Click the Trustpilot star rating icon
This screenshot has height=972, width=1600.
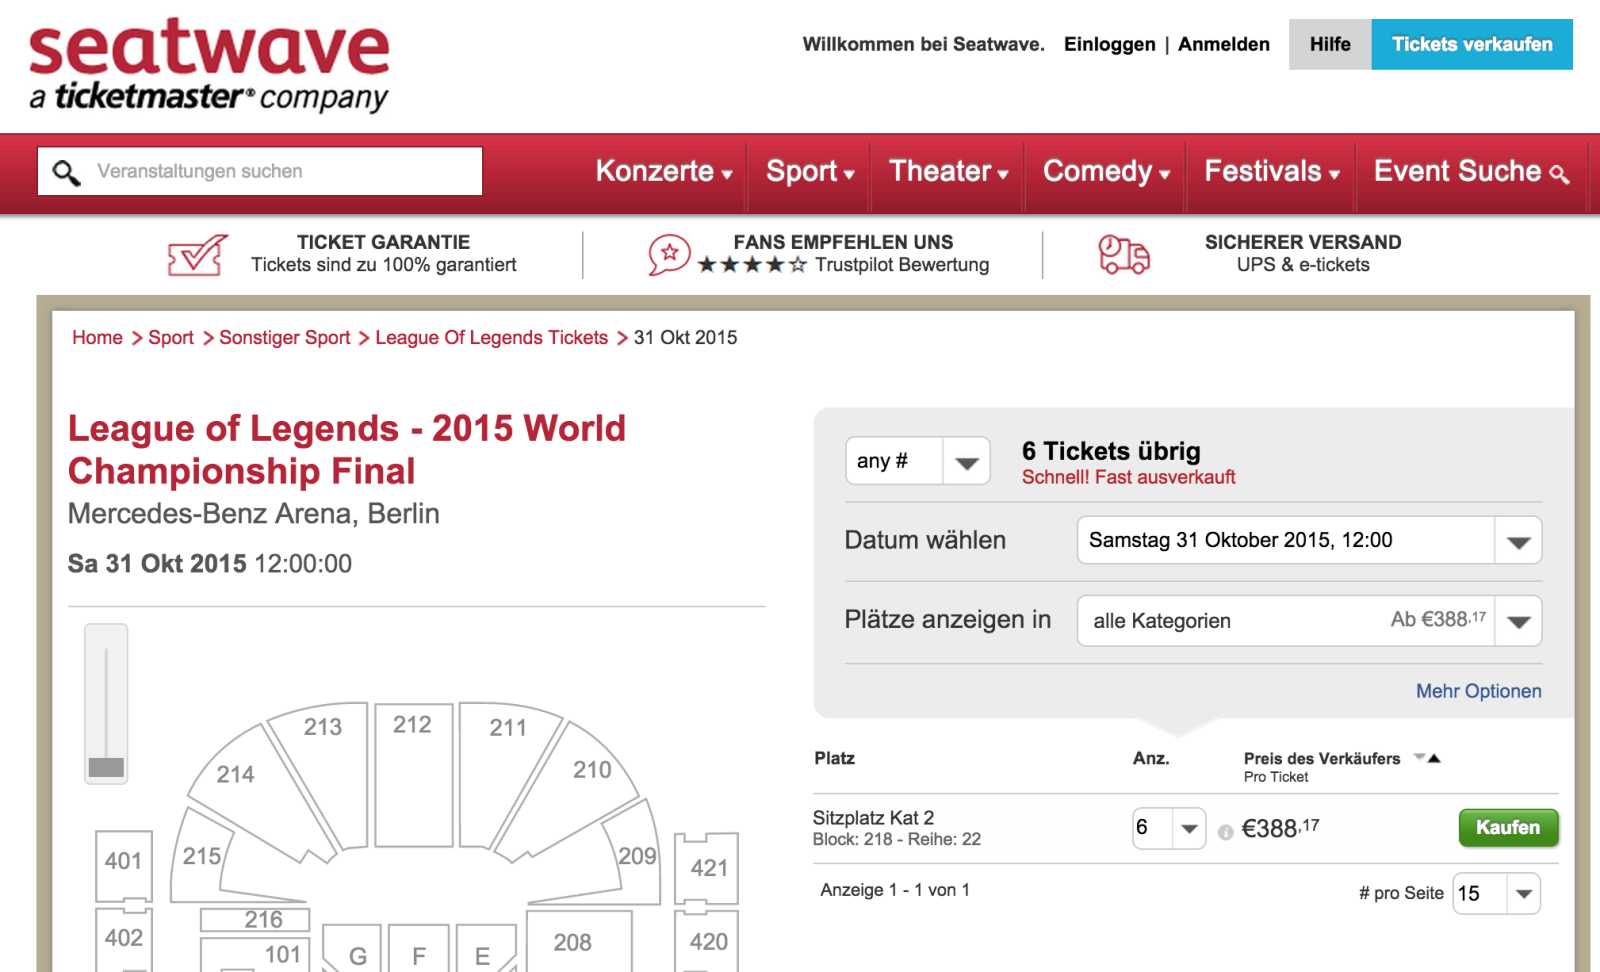(669, 254)
